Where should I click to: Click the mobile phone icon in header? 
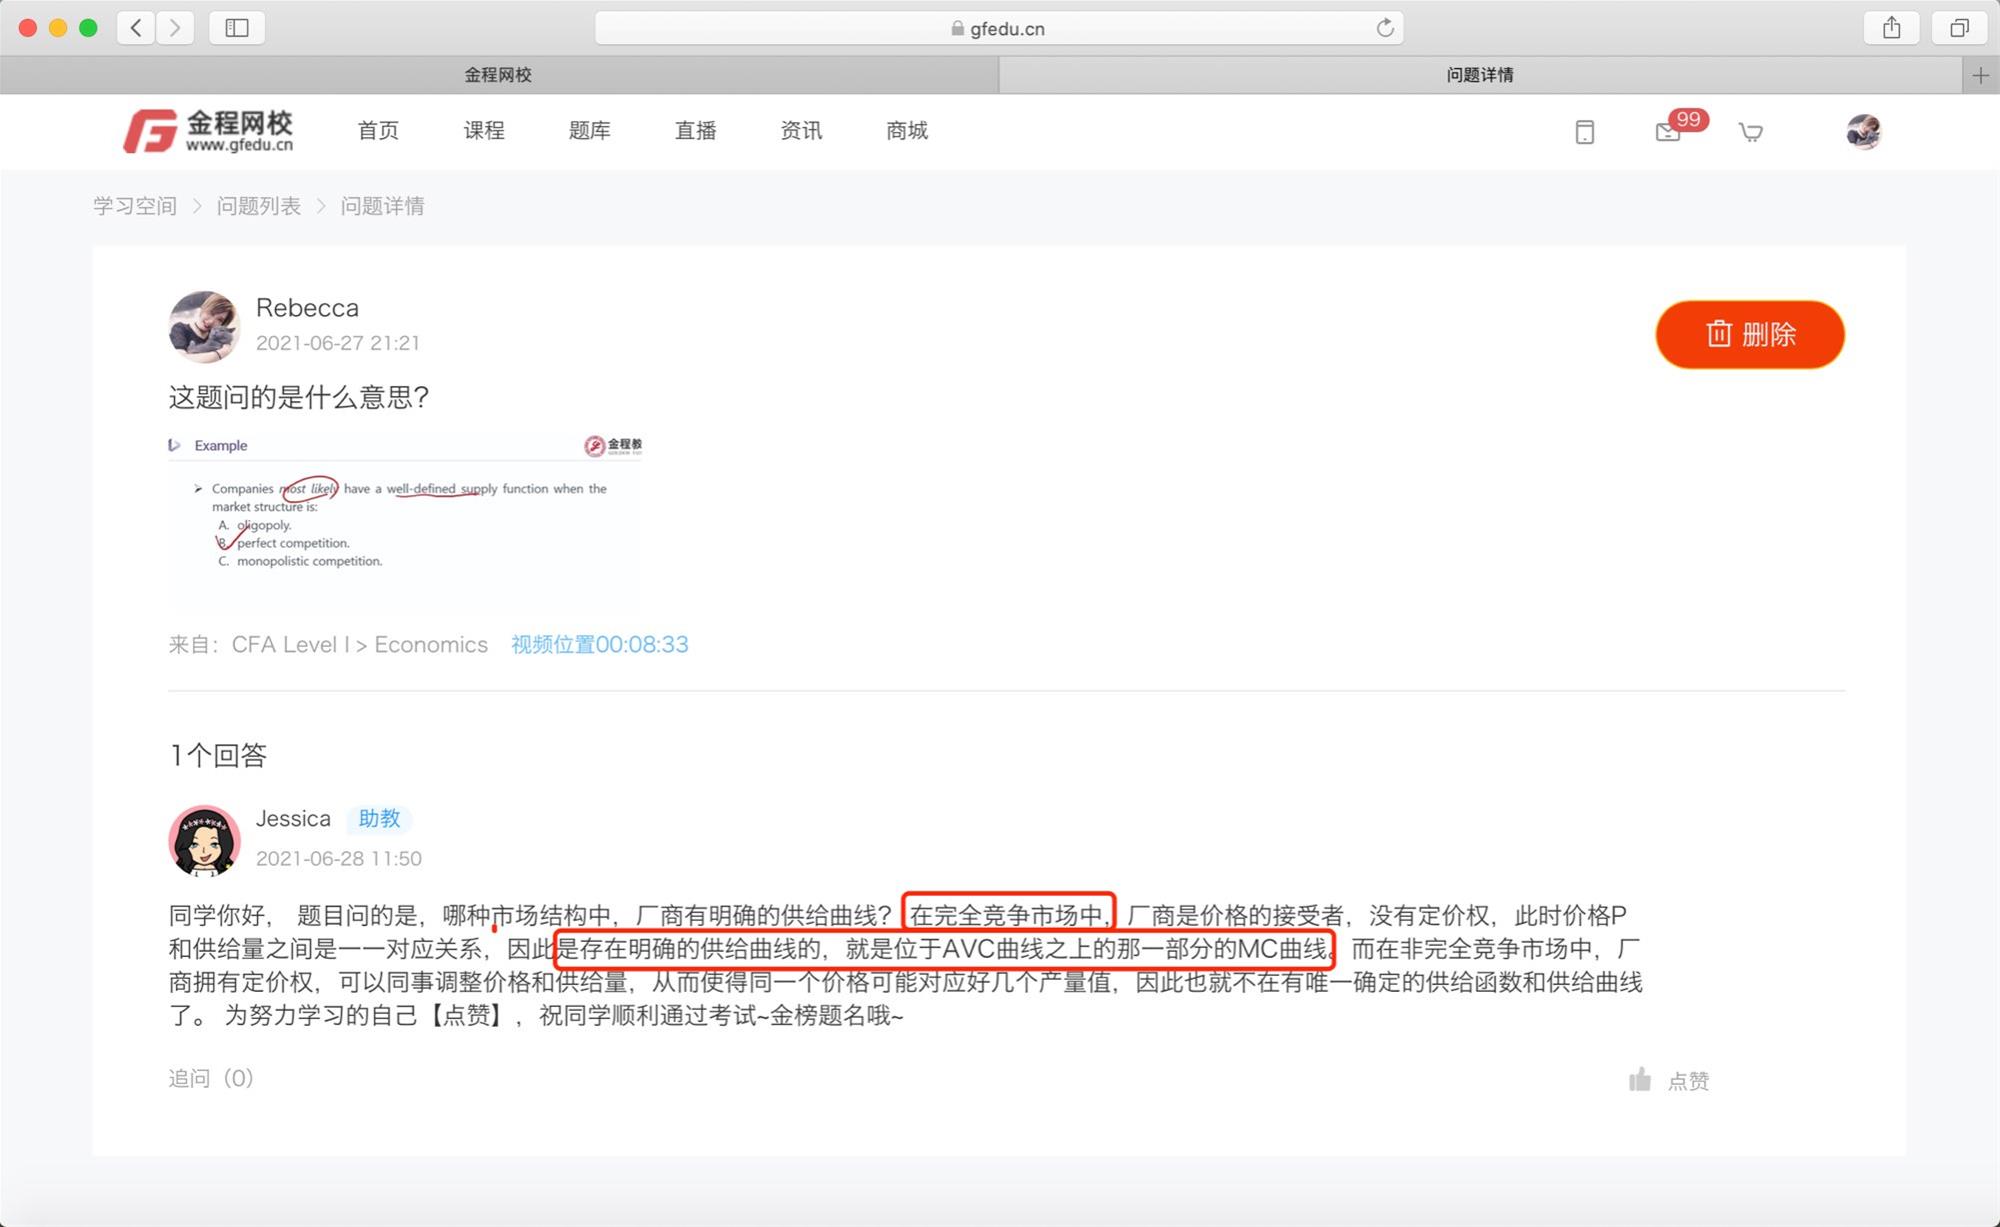pos(1584,132)
